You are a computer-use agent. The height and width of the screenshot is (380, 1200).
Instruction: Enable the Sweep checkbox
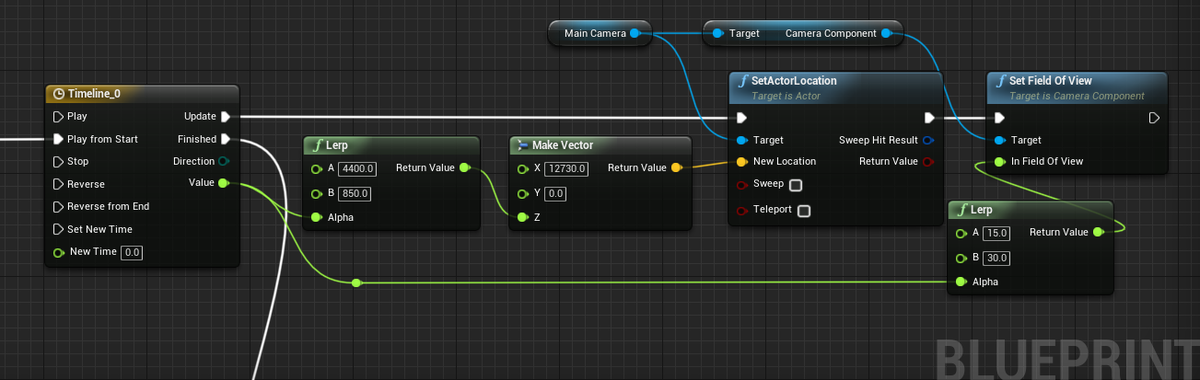[x=795, y=185]
